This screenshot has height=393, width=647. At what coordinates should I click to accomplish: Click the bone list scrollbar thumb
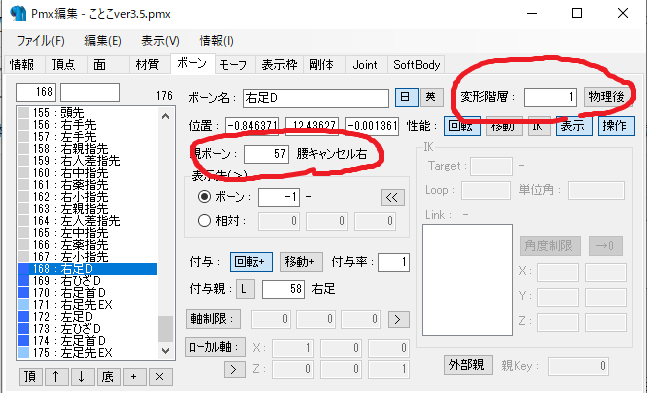coord(165,329)
